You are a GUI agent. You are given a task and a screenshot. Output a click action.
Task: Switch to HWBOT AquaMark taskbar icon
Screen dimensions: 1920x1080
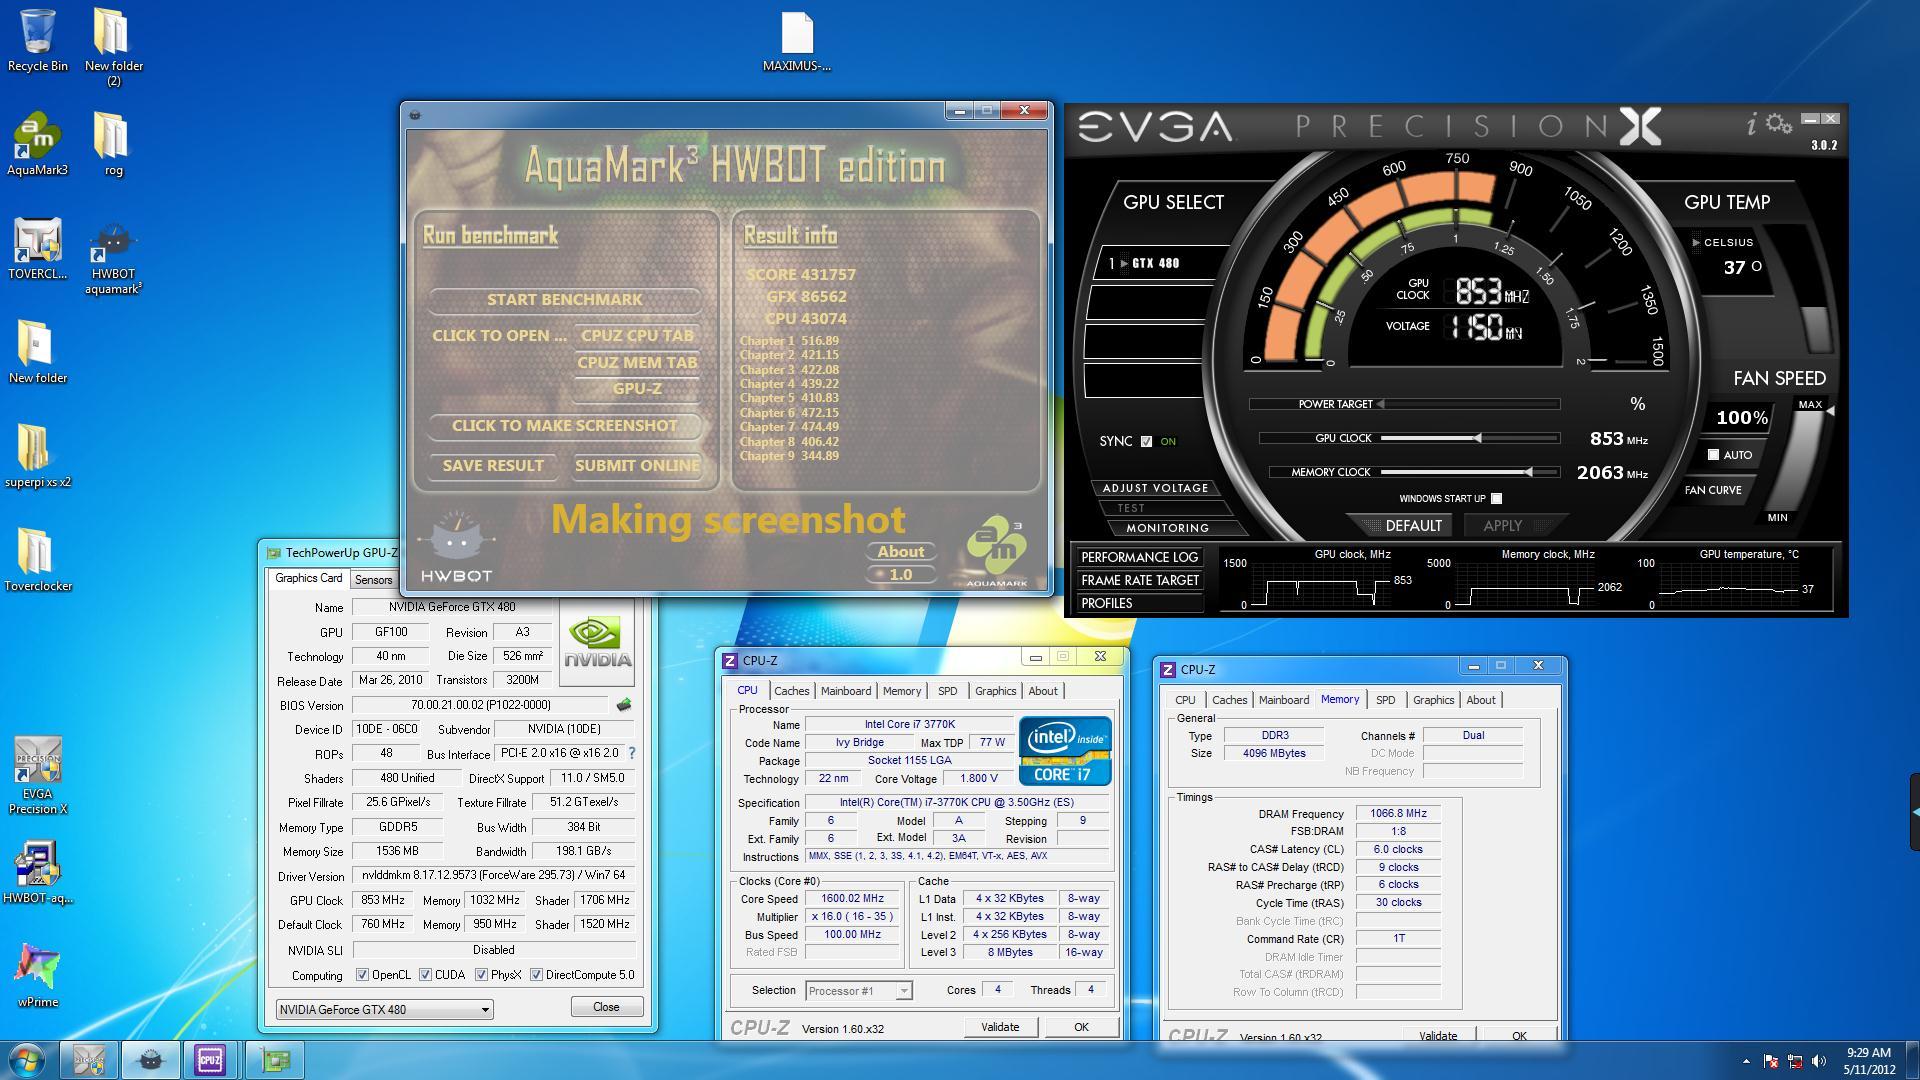click(150, 1059)
